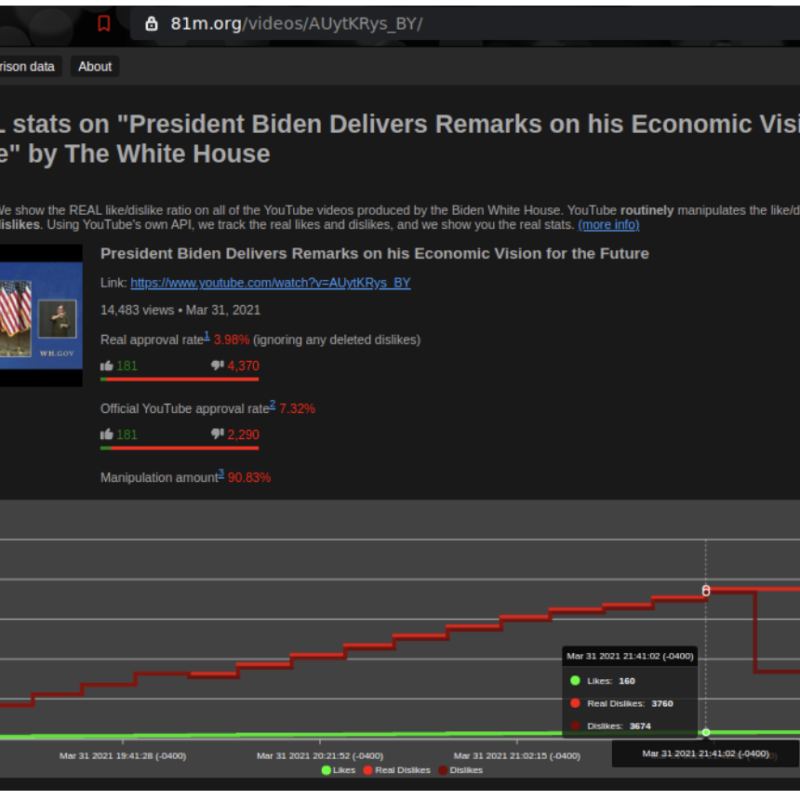Click the red bookmark icon in address bar

(104, 23)
